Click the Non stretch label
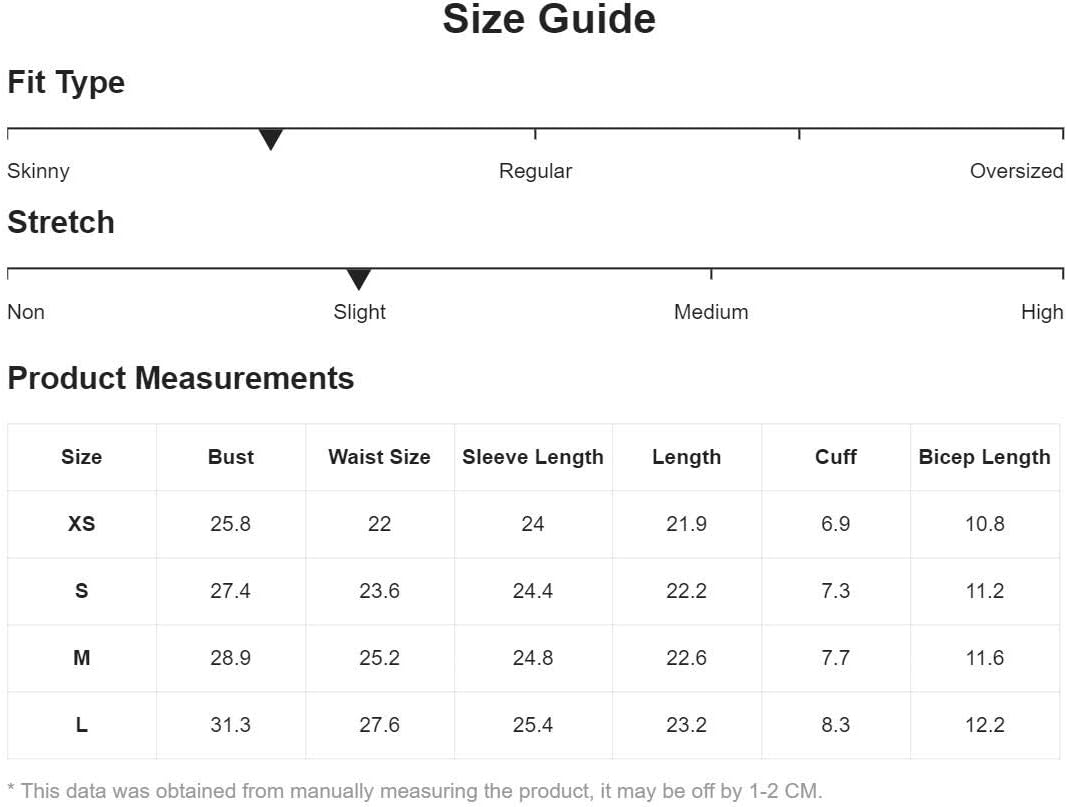The image size is (1067, 807). [x=26, y=312]
